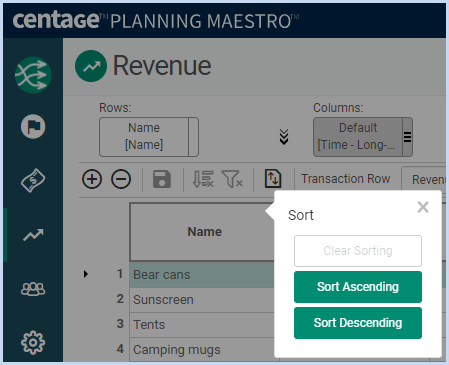Open the people group sidebar icon
This screenshot has width=449, height=365.
point(33,289)
